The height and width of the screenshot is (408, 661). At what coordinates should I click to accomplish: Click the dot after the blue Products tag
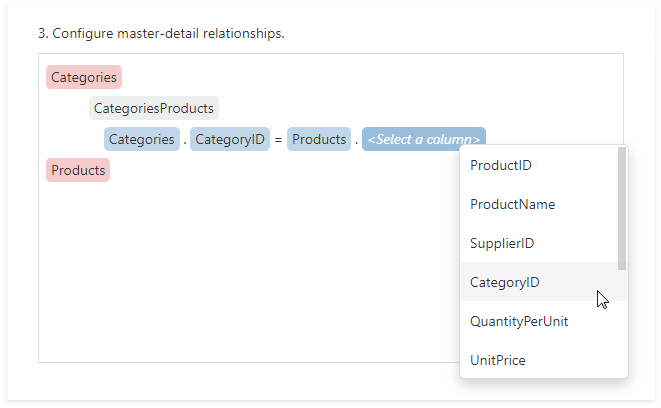(356, 141)
